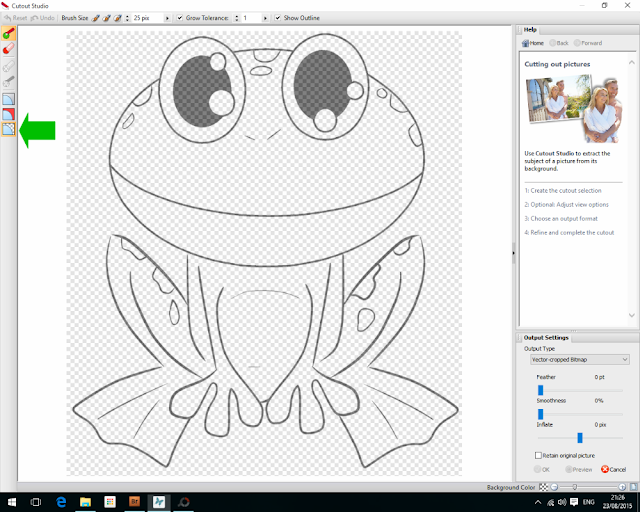640x512 pixels.
Task: Open the background color picker icon
Action: (543, 487)
